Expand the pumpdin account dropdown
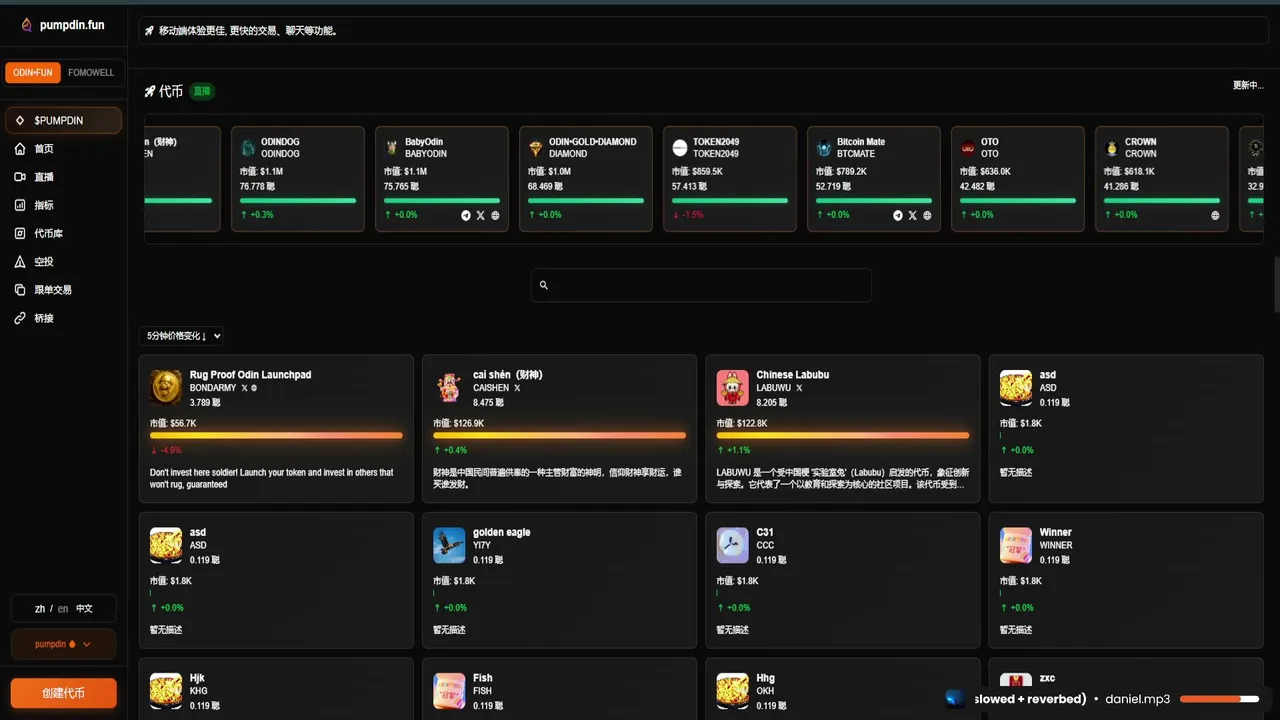 click(63, 645)
